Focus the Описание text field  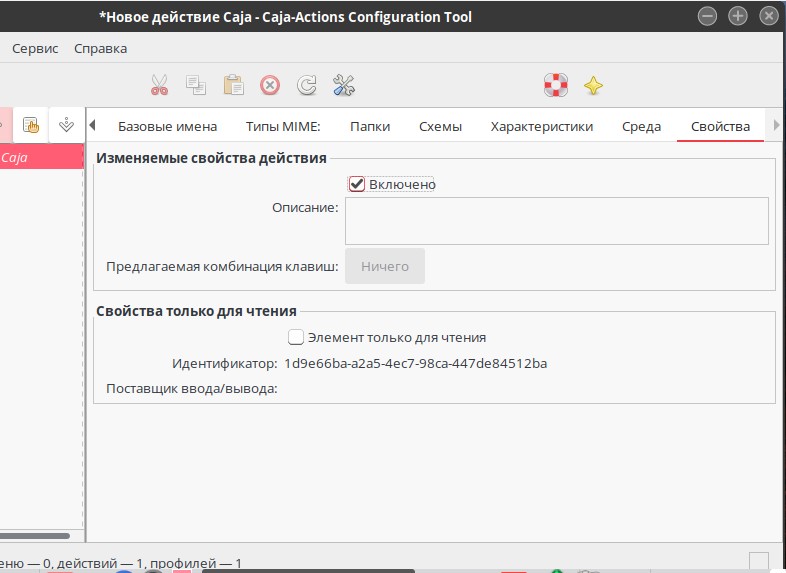point(556,221)
